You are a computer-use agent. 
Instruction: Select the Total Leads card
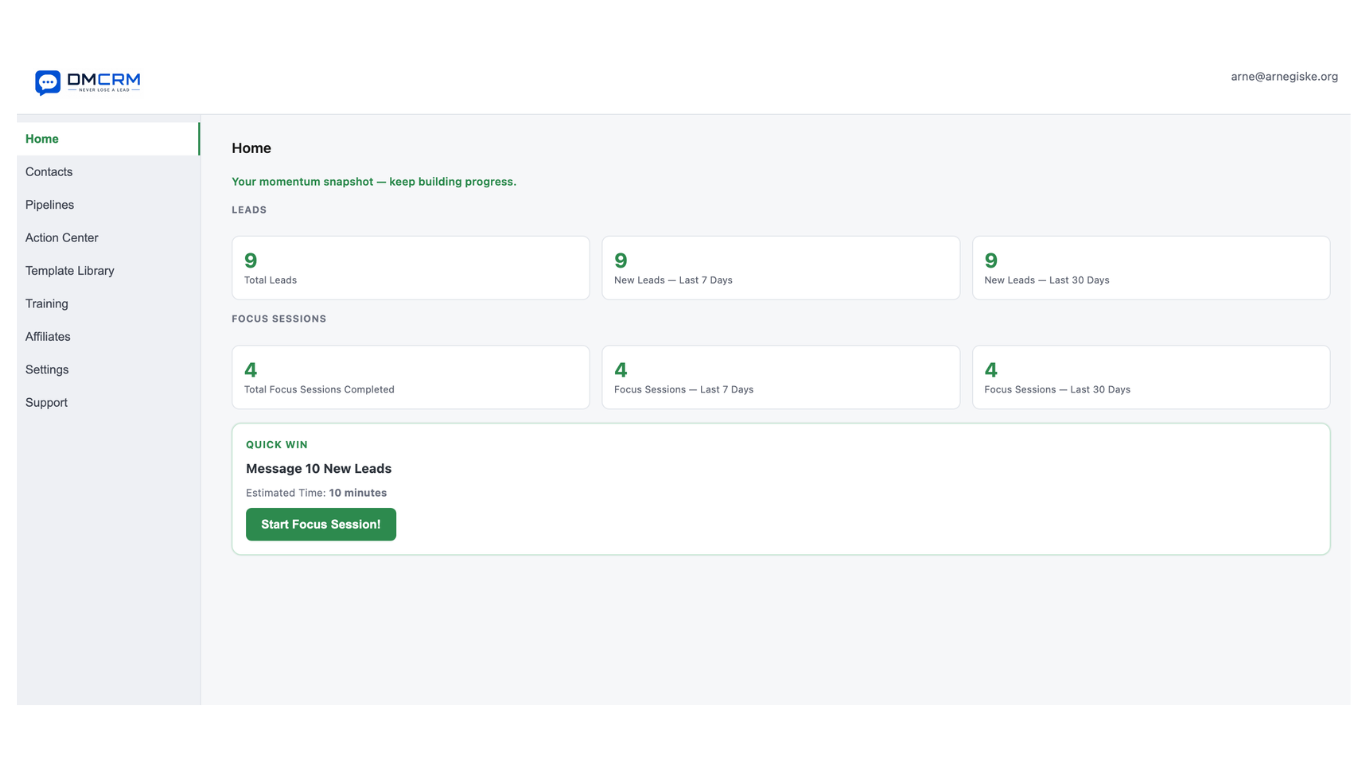click(x=411, y=268)
